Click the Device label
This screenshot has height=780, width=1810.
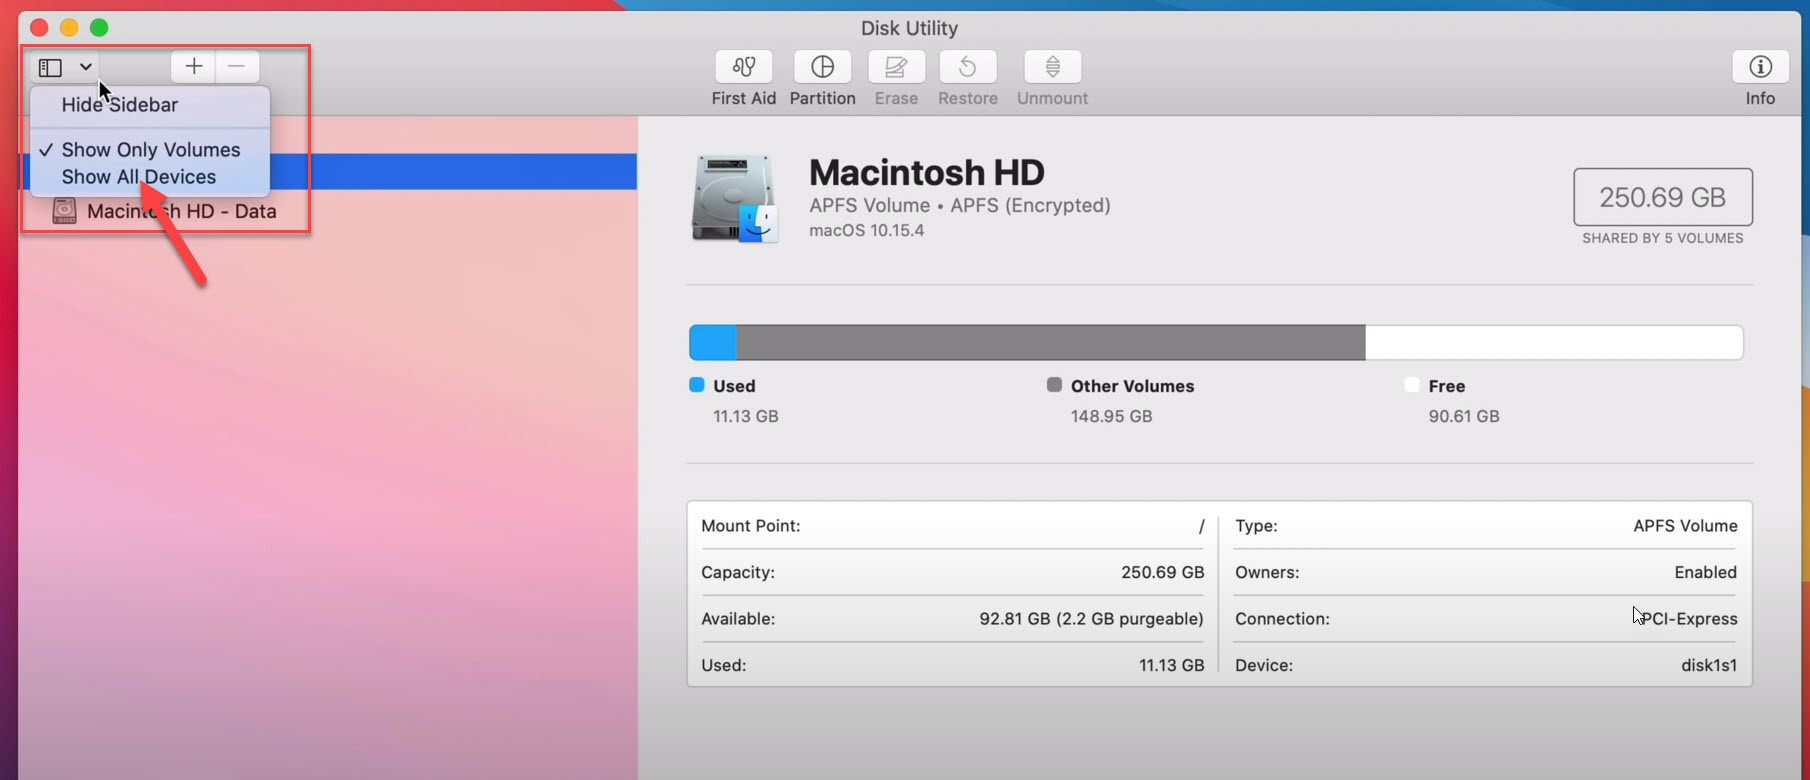1264,665
